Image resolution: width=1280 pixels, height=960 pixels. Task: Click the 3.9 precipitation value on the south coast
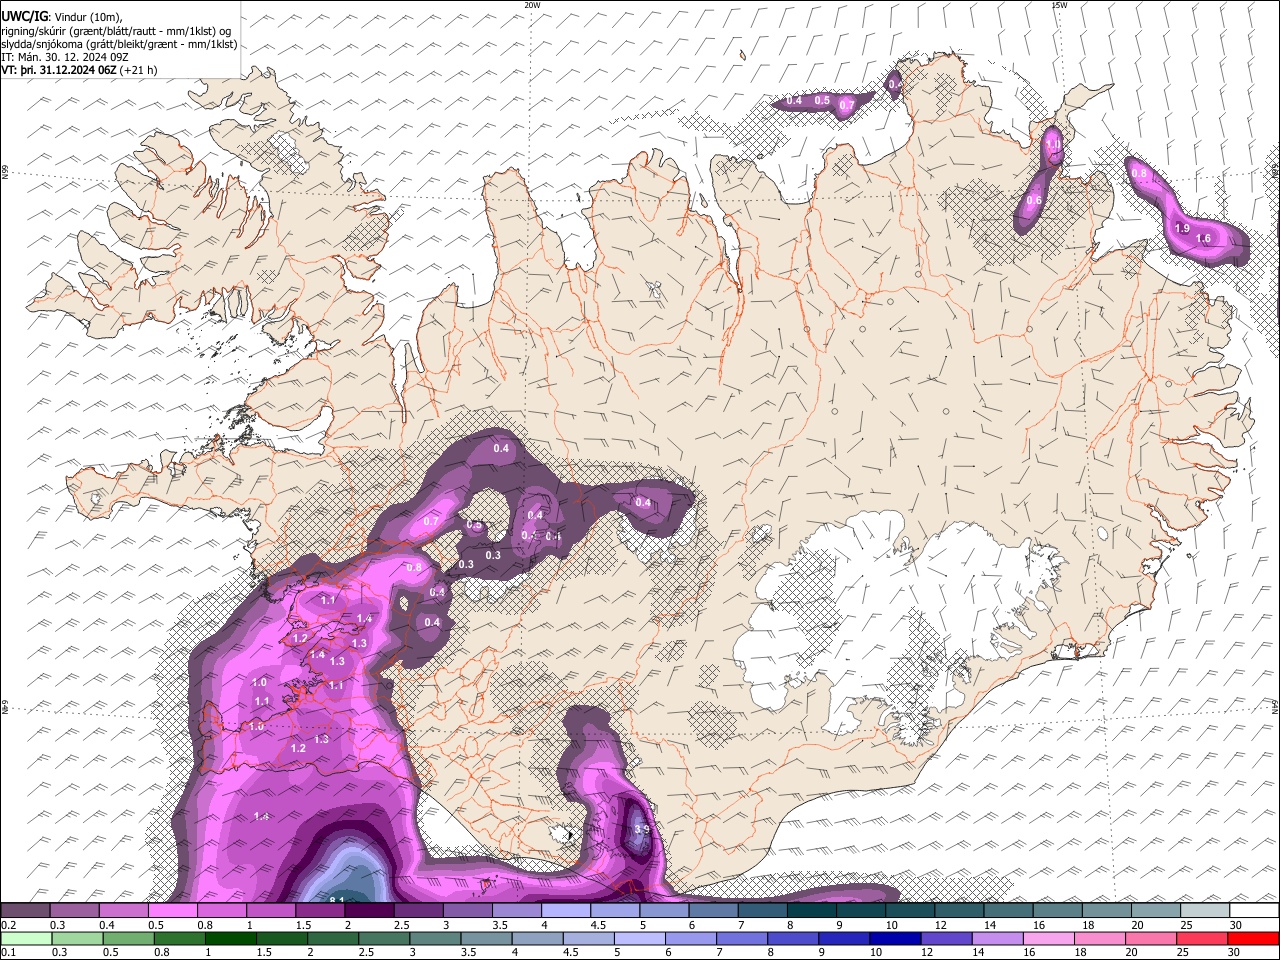[642, 830]
